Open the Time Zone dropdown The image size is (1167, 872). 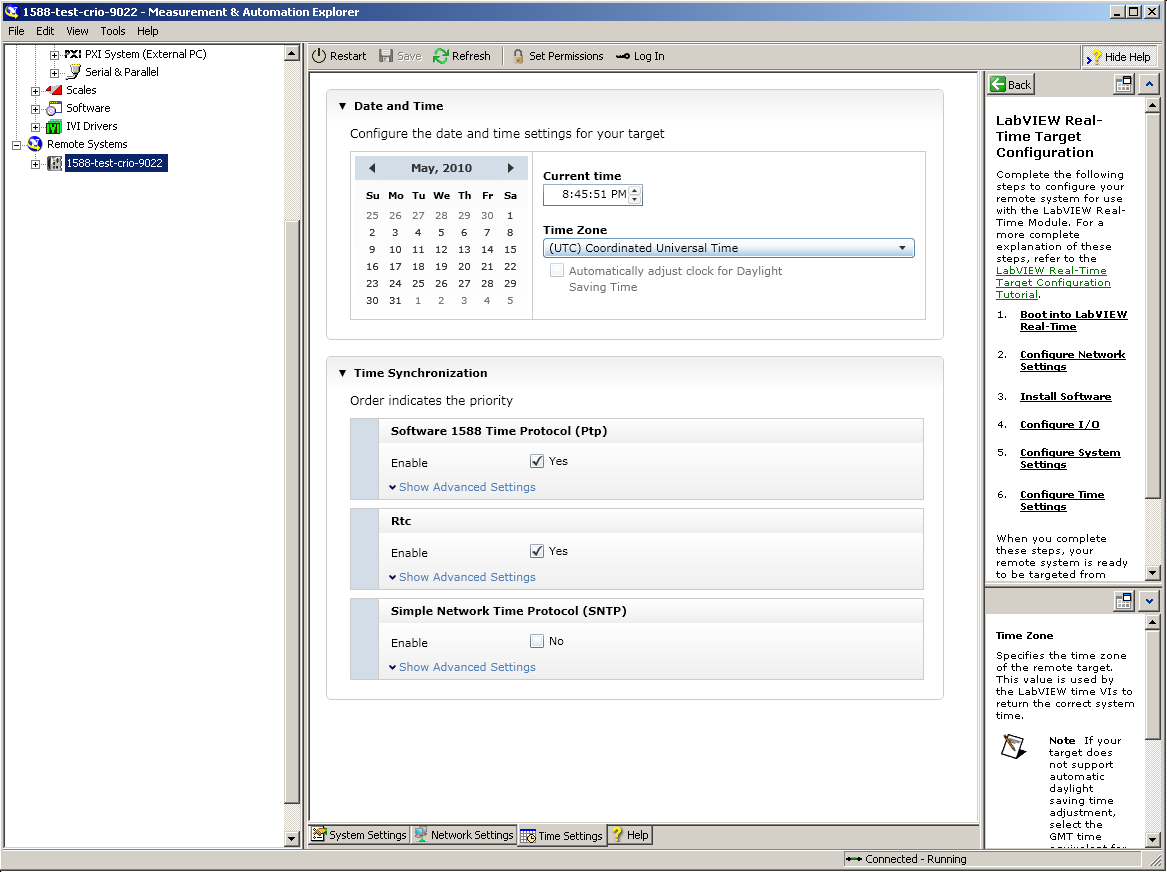pos(729,248)
